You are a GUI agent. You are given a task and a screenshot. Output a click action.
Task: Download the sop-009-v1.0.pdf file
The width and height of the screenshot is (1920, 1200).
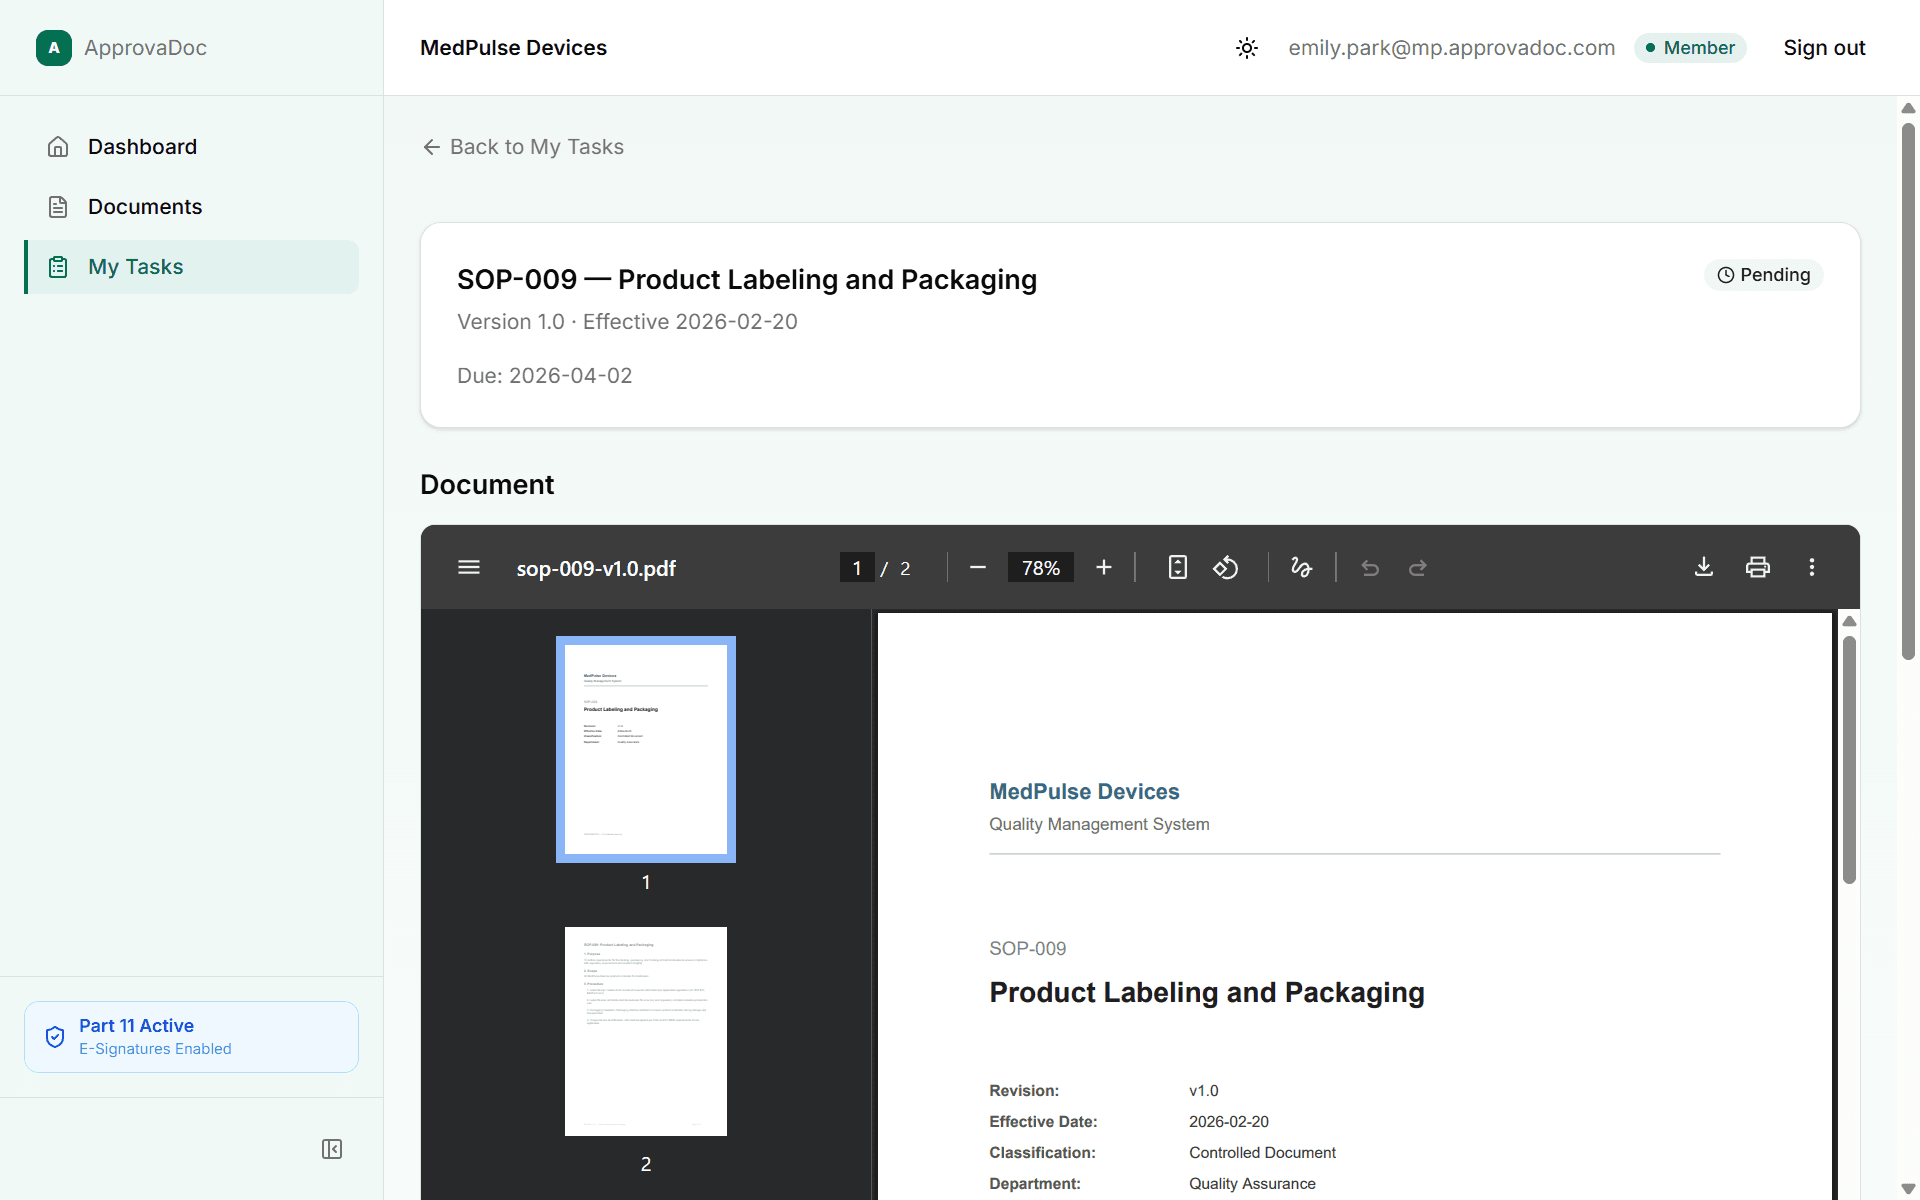(1704, 568)
